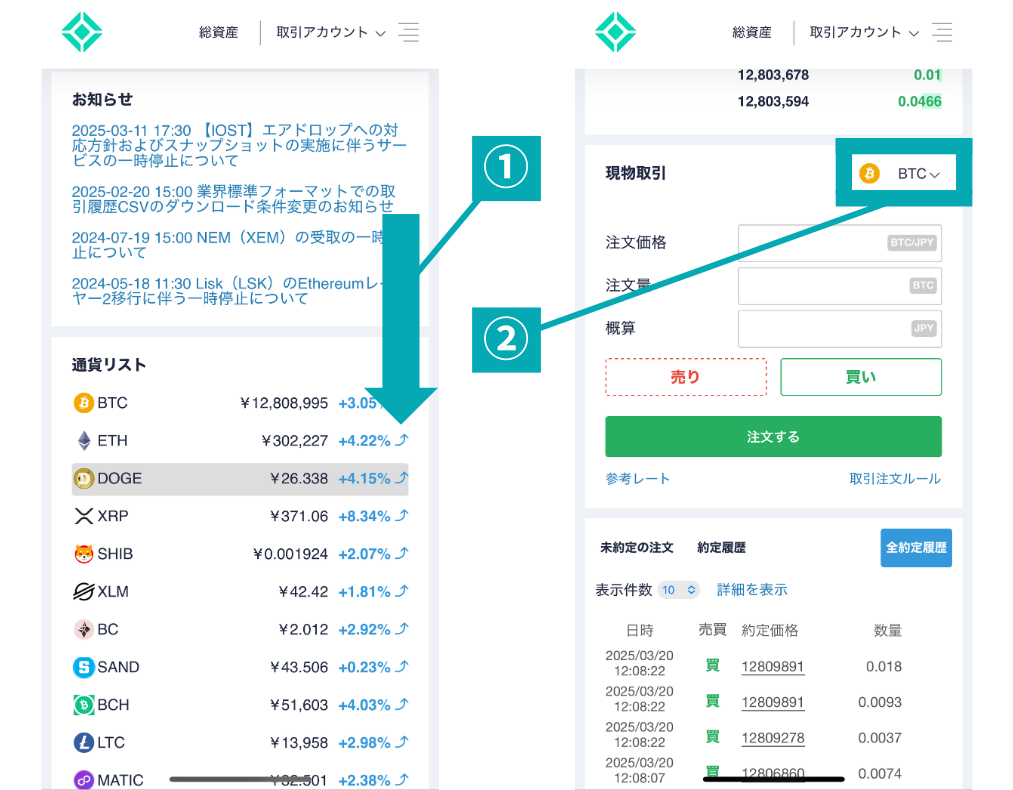Open the hamburger menu in right screen
Screen dimensions: 1013x790
(940, 32)
